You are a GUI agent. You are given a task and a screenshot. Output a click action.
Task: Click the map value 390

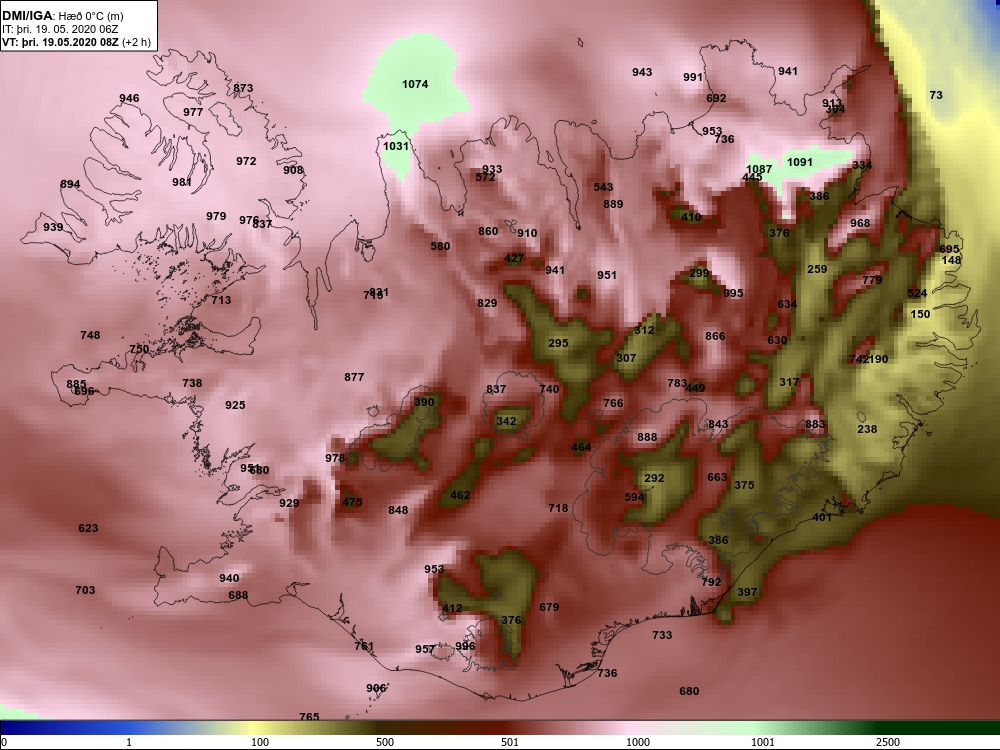tap(424, 402)
